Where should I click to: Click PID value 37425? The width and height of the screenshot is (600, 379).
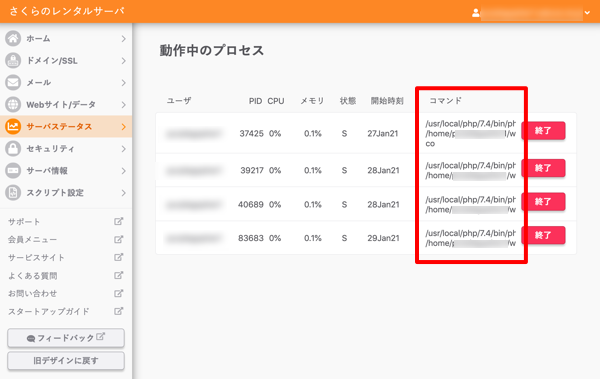(251, 134)
